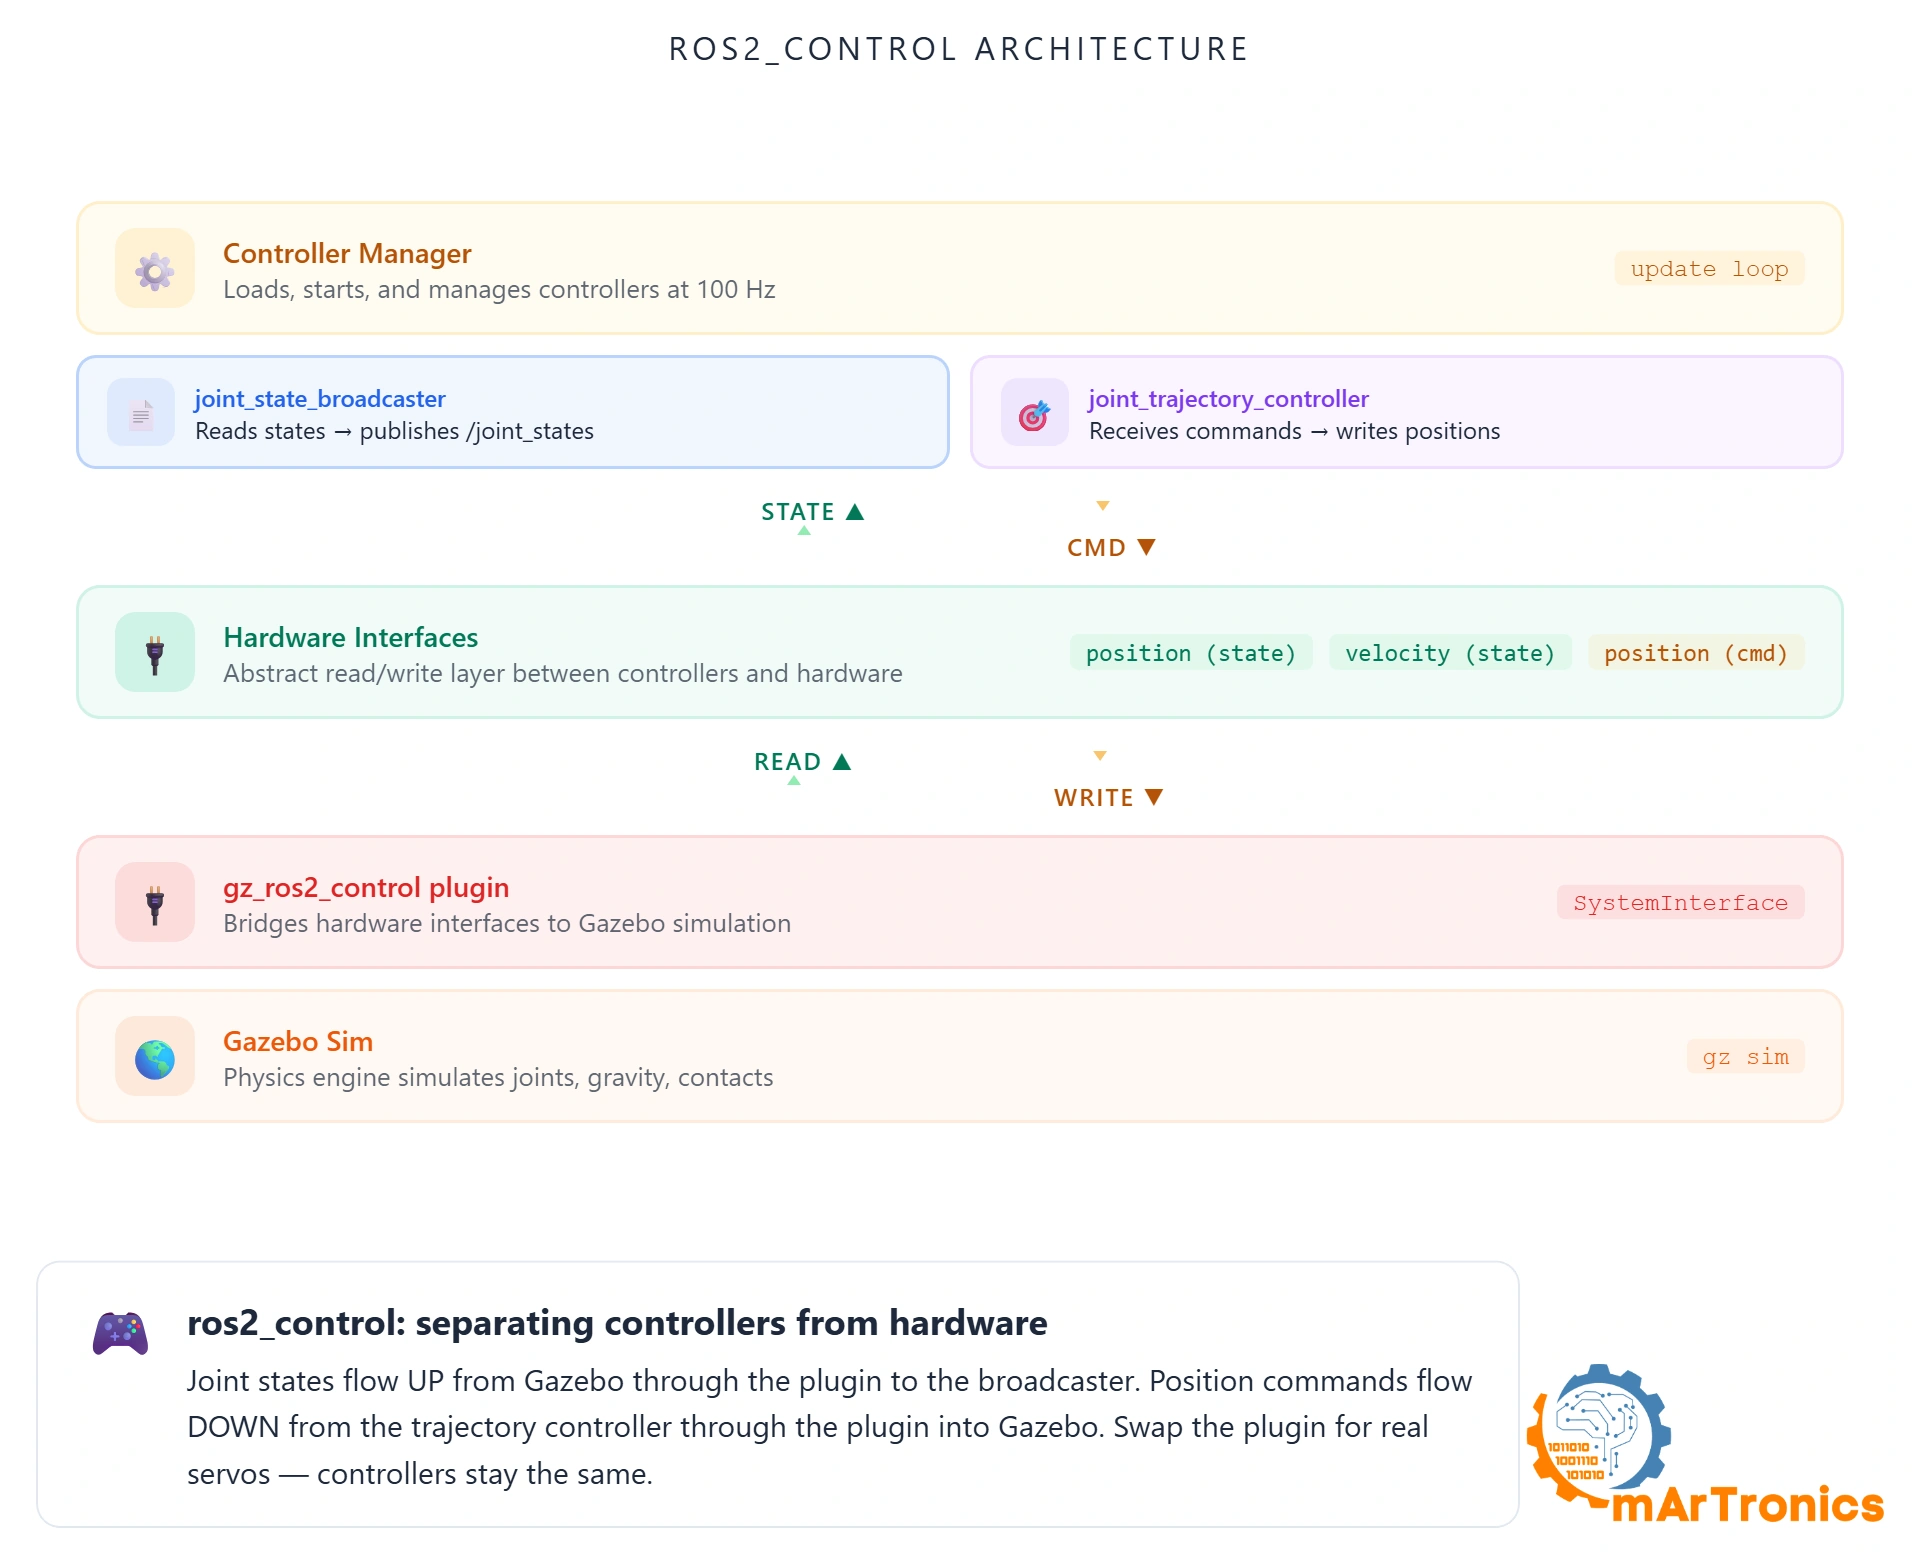
Task: Click the READ label
Action: tap(787, 762)
